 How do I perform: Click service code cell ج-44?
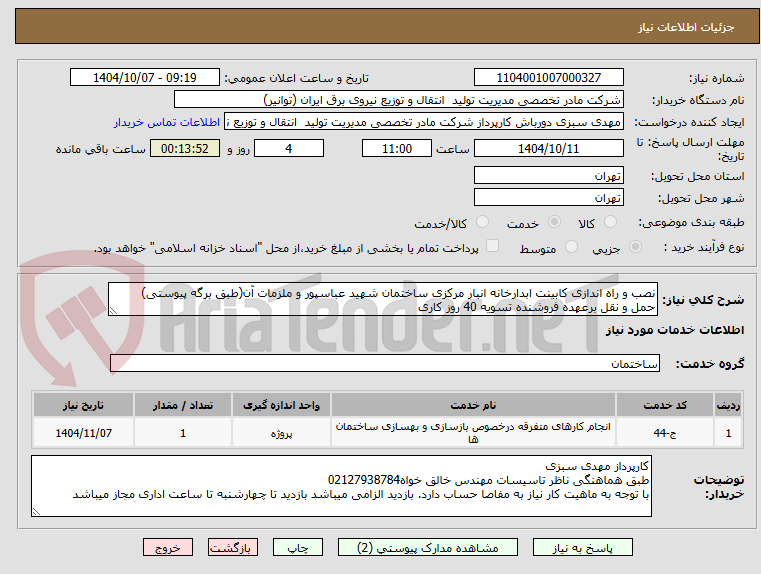click(665, 432)
